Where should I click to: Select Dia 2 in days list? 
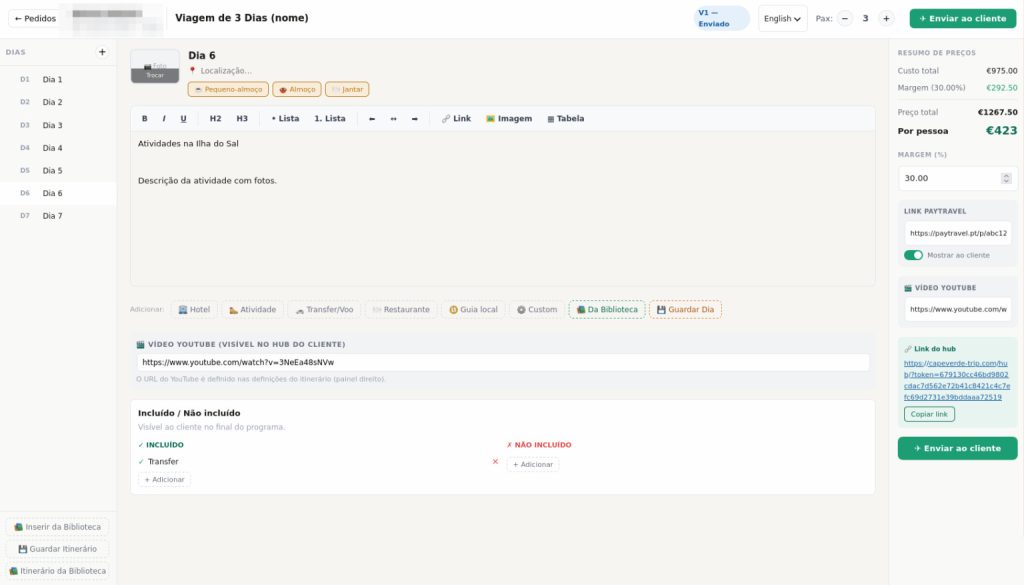(58, 102)
